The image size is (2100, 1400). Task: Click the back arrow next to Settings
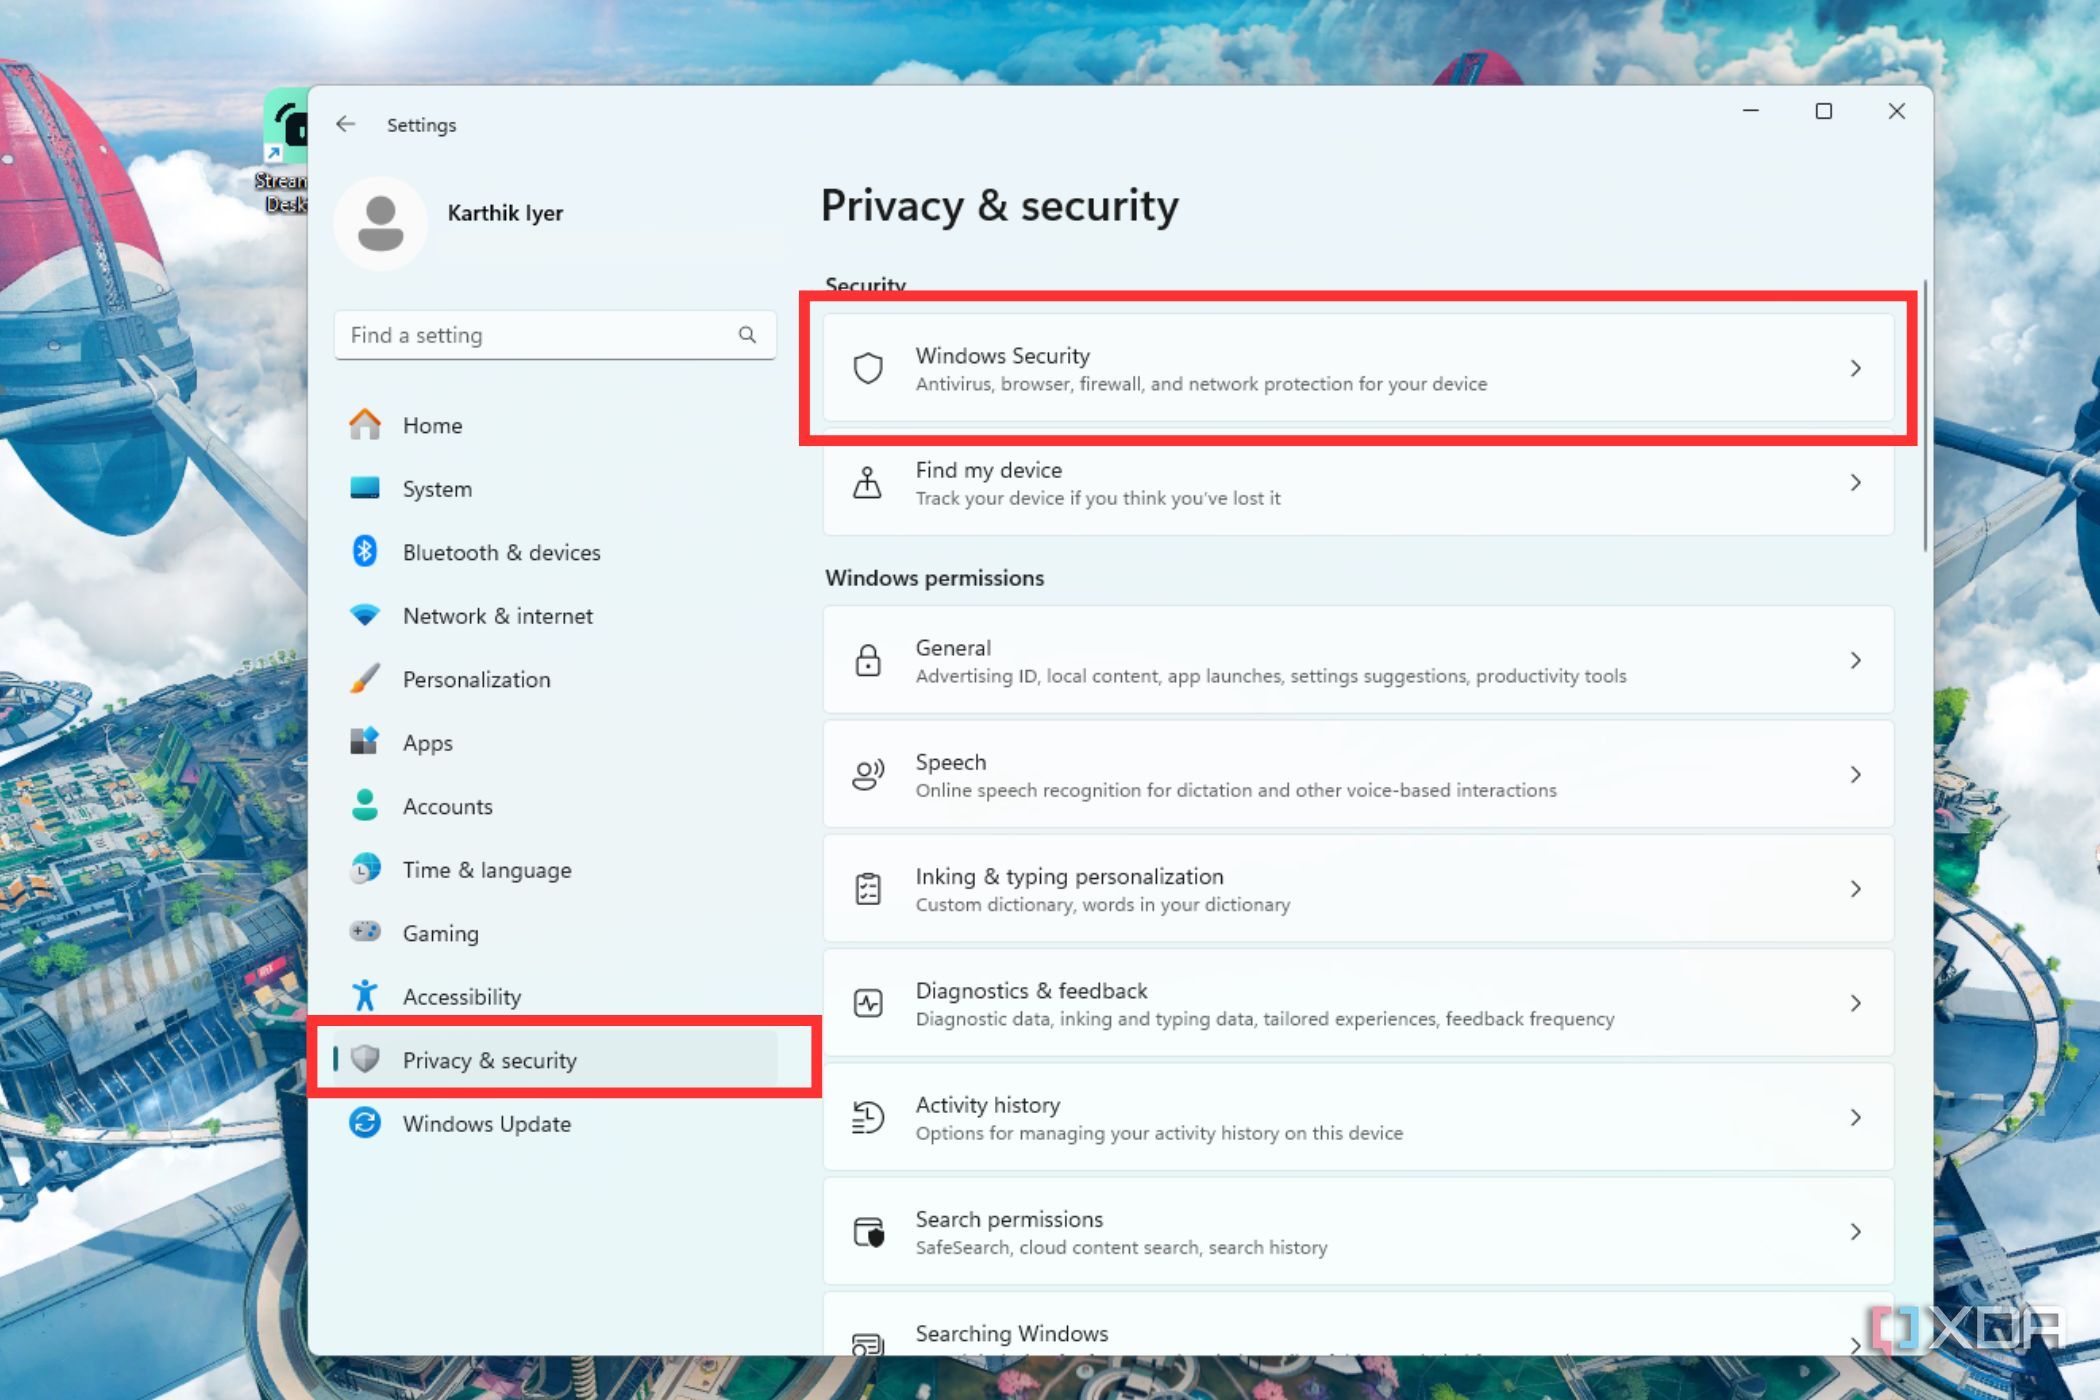point(346,124)
